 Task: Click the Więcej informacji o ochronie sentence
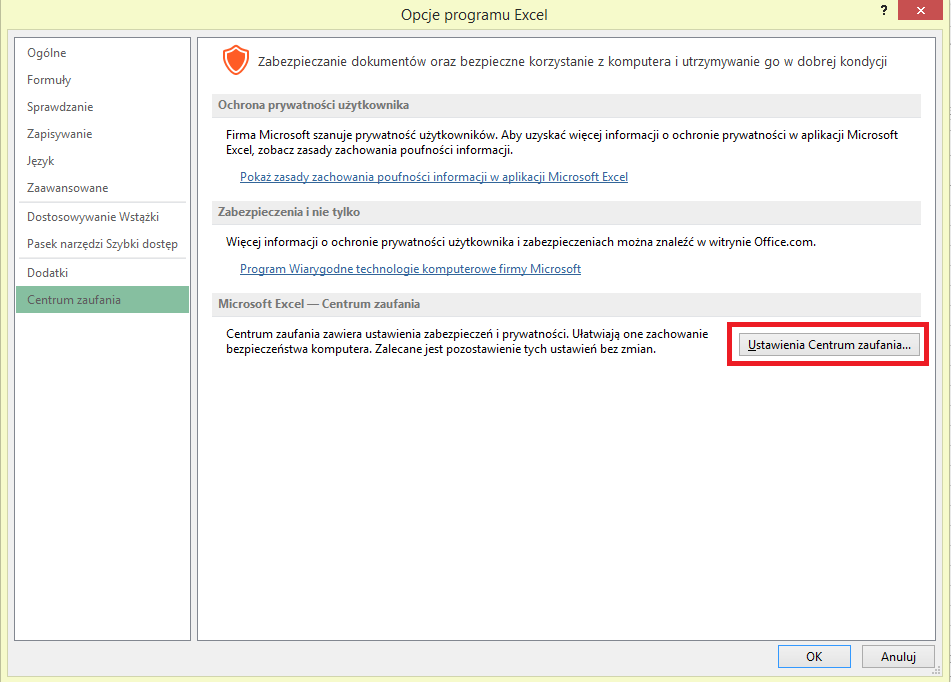[x=521, y=242]
